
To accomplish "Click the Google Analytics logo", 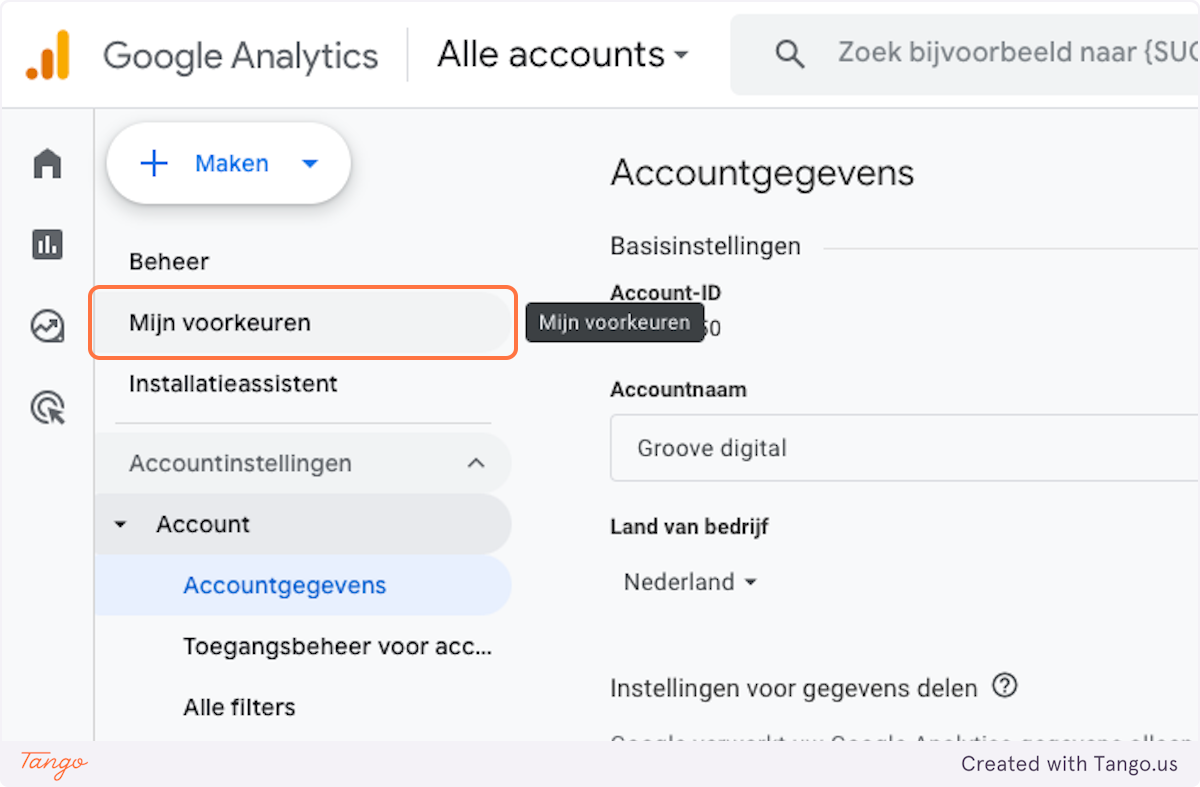I will [x=240, y=55].
